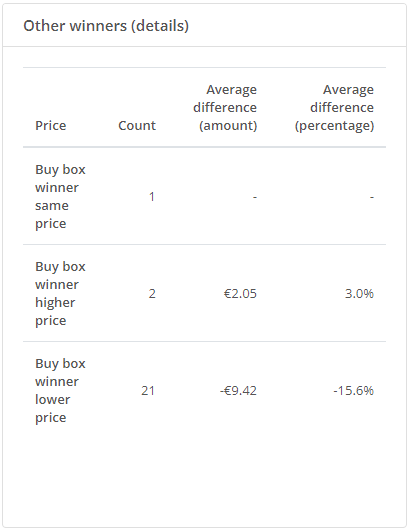This screenshot has height=530, width=410.
Task: Click the Average difference (amount) header
Action: pos(225,107)
